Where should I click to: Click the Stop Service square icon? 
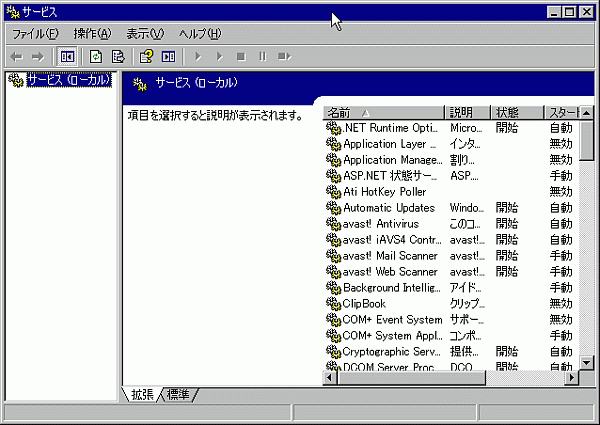click(241, 57)
